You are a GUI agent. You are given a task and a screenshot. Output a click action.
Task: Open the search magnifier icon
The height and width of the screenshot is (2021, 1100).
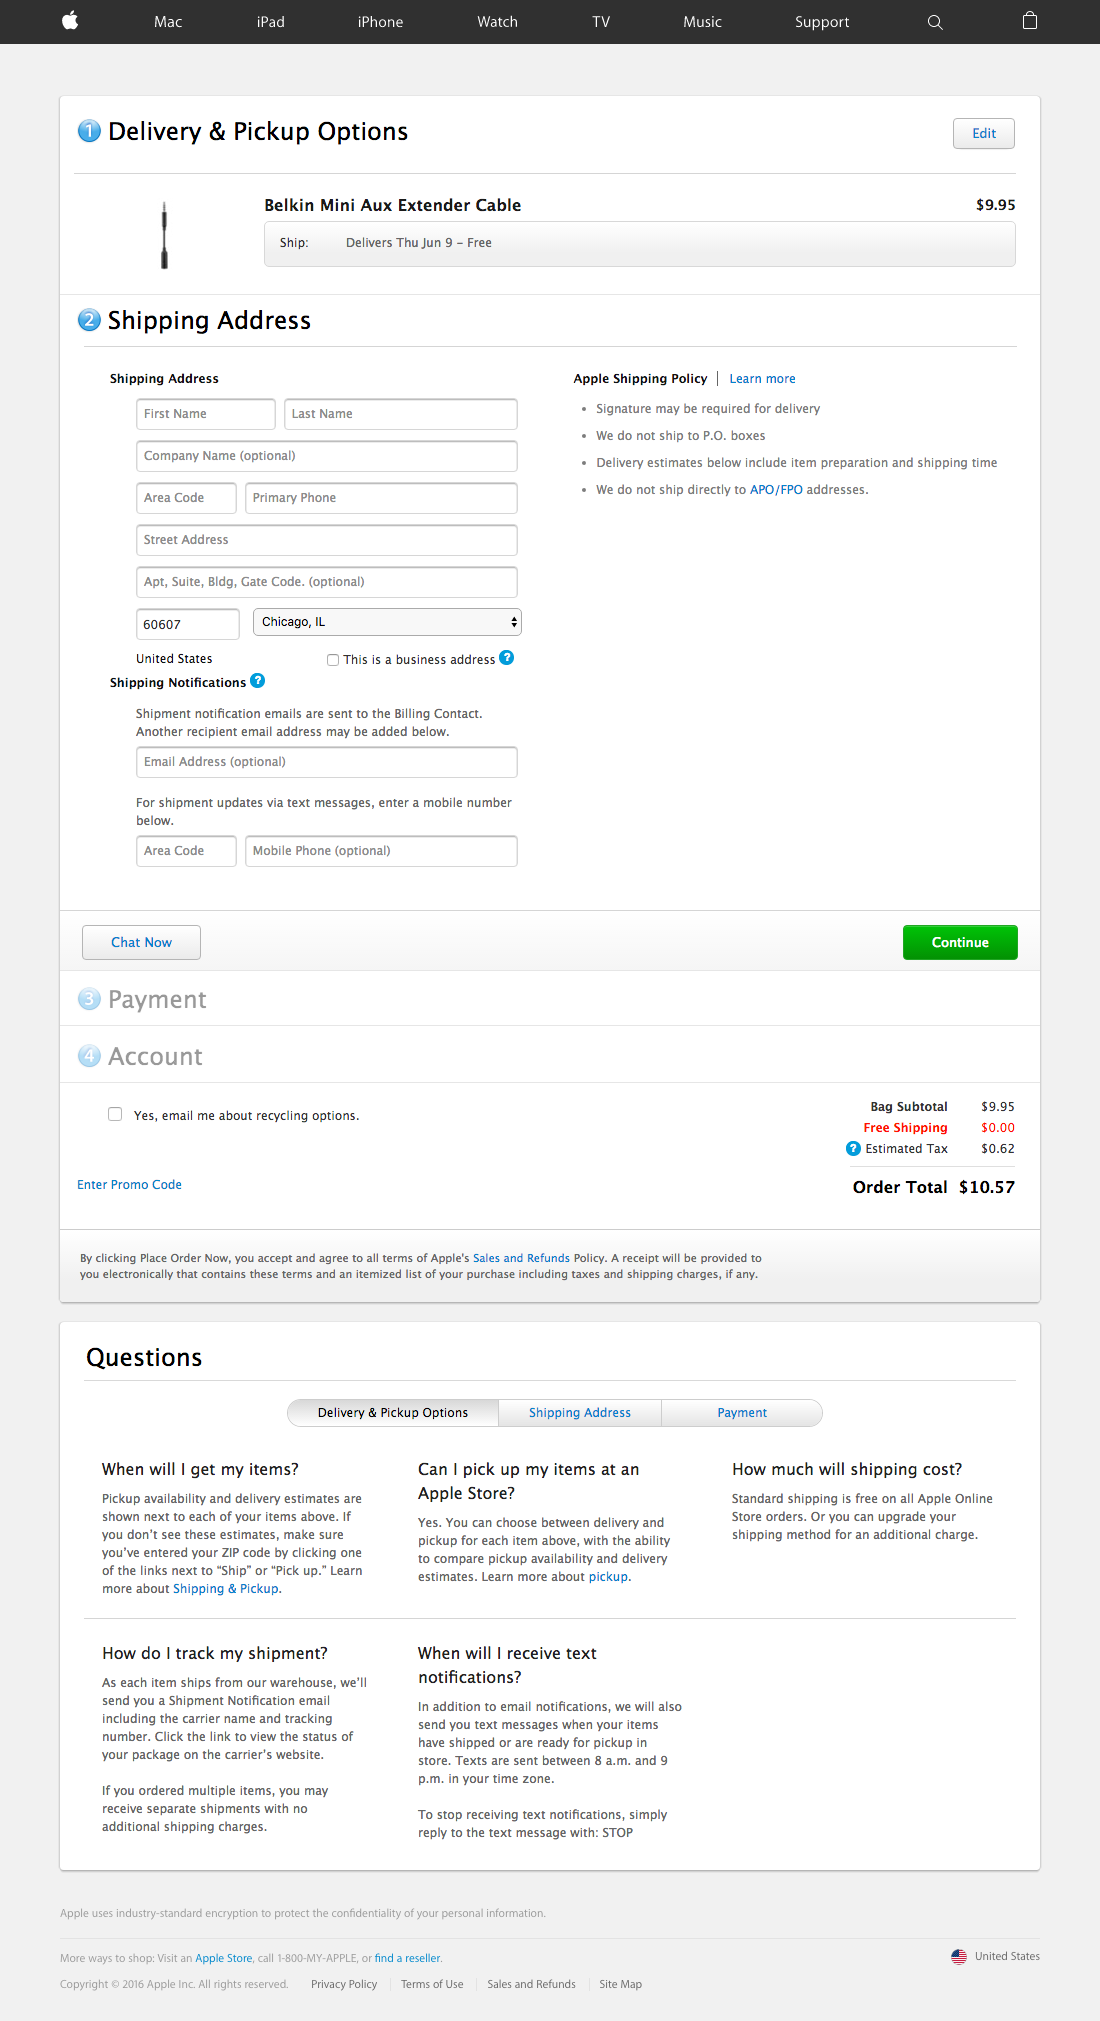tap(935, 22)
